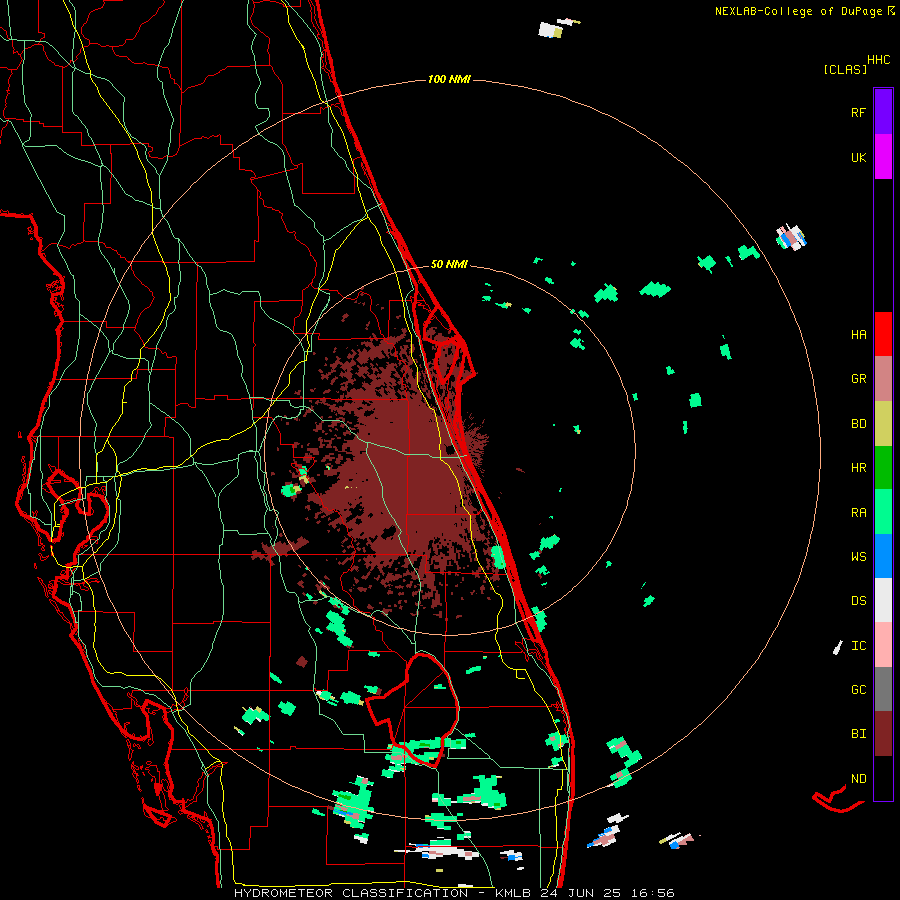Click the RF legend label

pyautogui.click(x=858, y=112)
